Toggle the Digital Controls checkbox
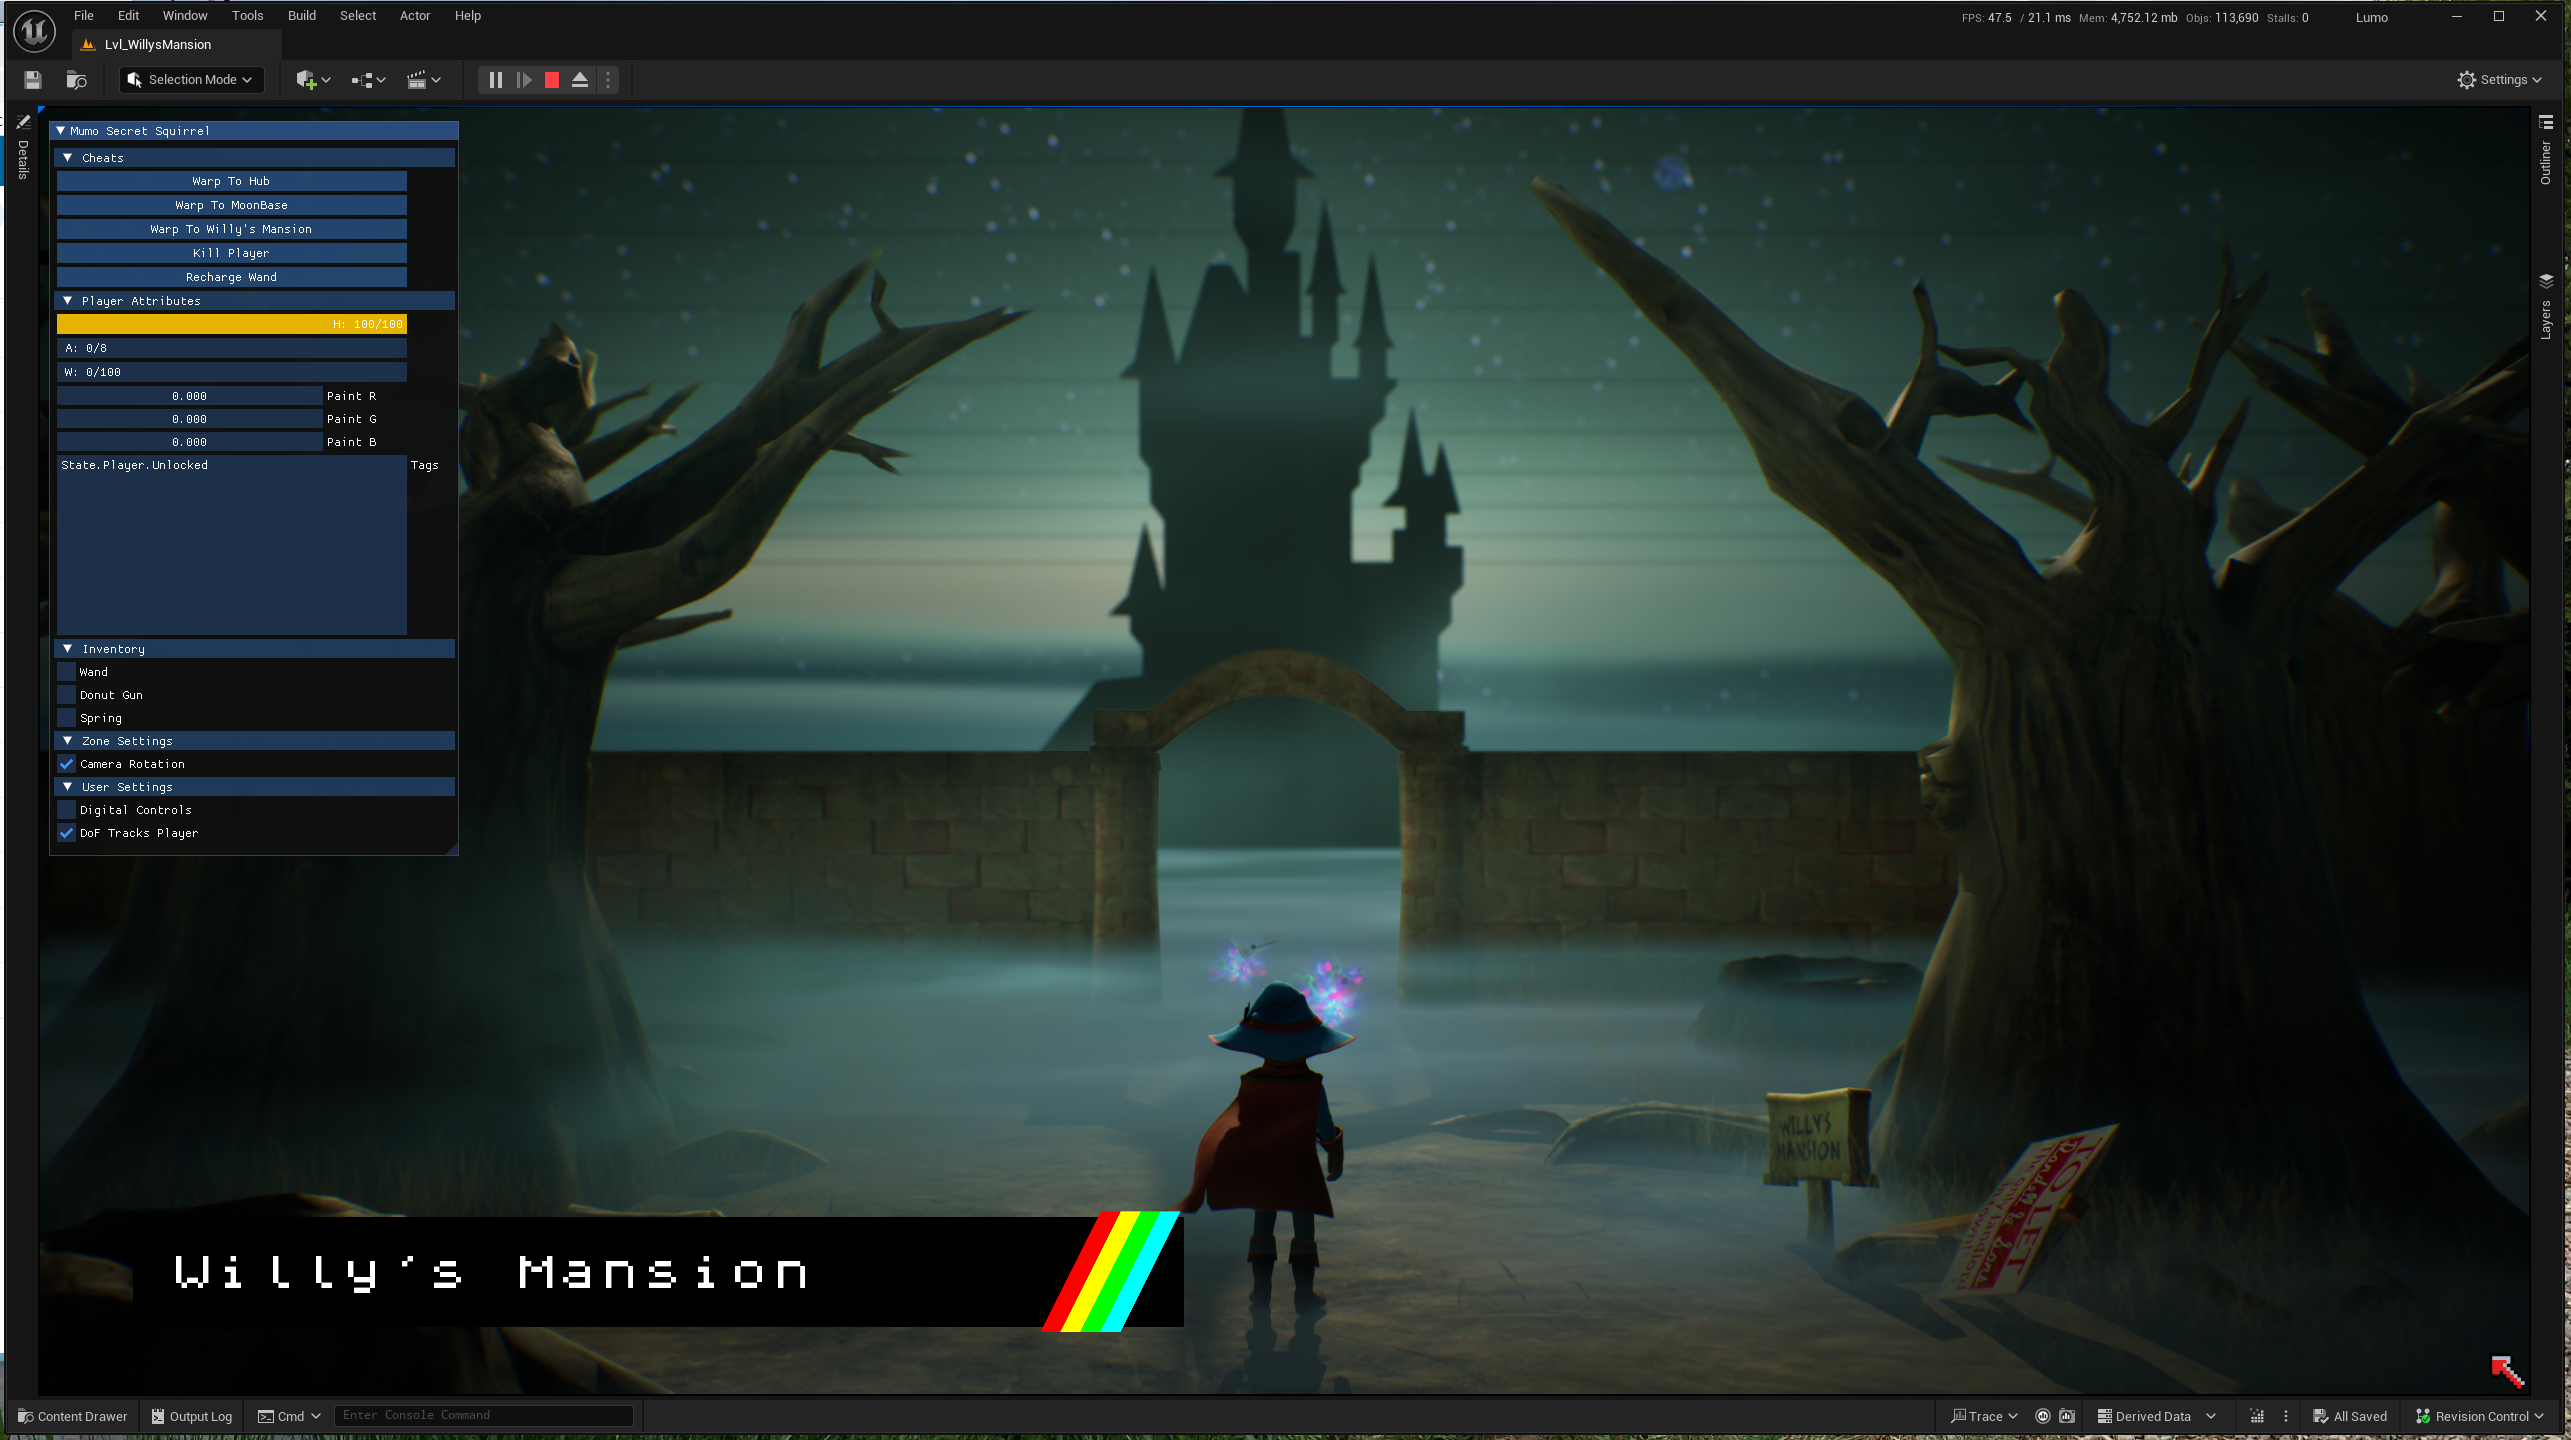Viewport: 2571px width, 1440px height. tap(67, 810)
